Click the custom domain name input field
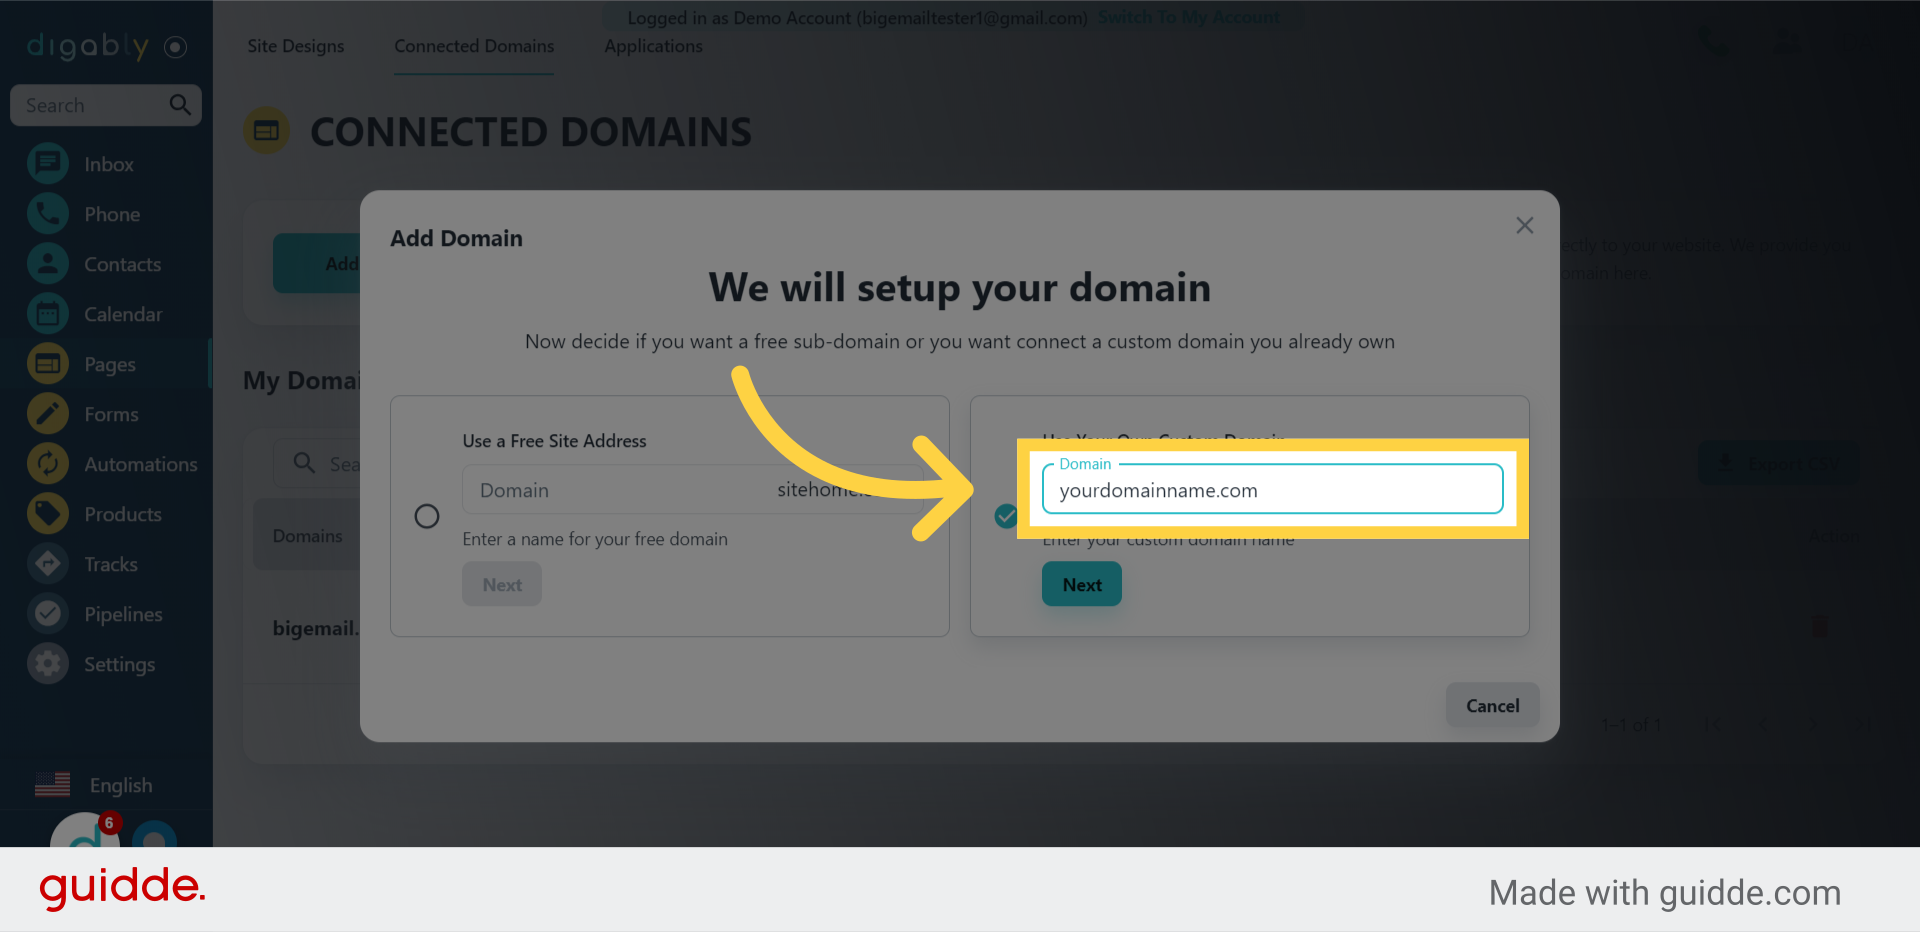Image resolution: width=1920 pixels, height=932 pixels. pos(1272,490)
